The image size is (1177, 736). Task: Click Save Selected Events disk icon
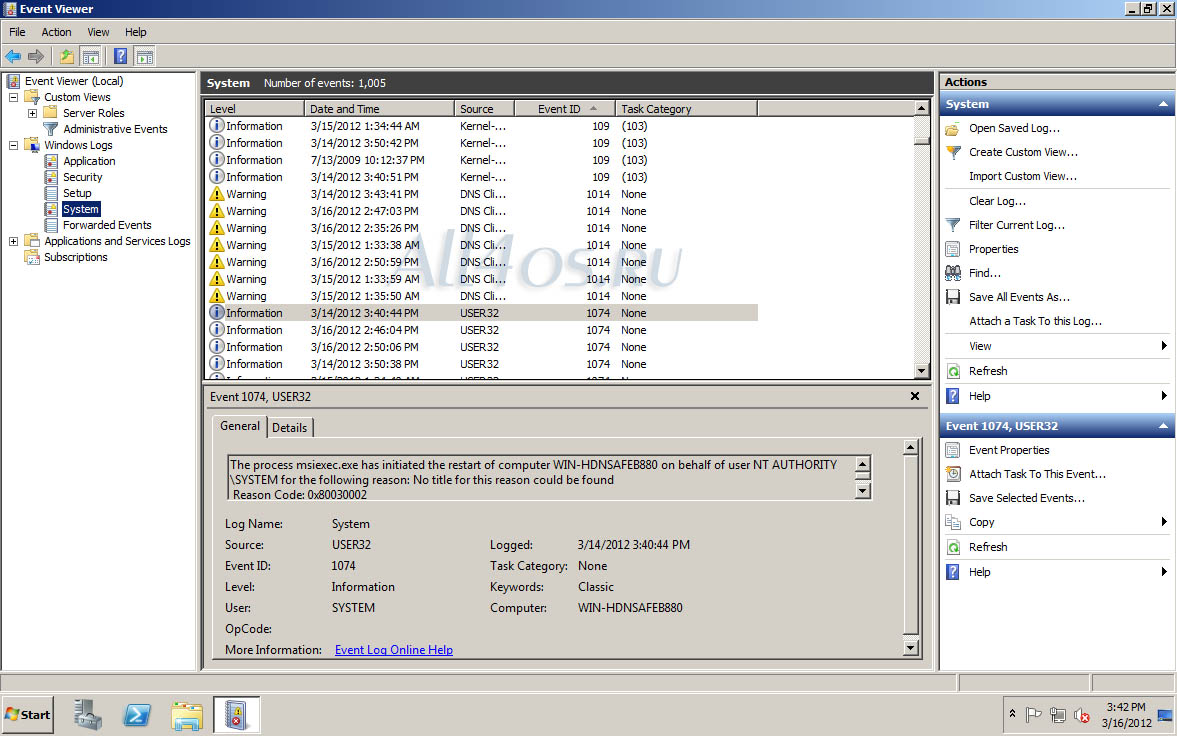pos(953,499)
